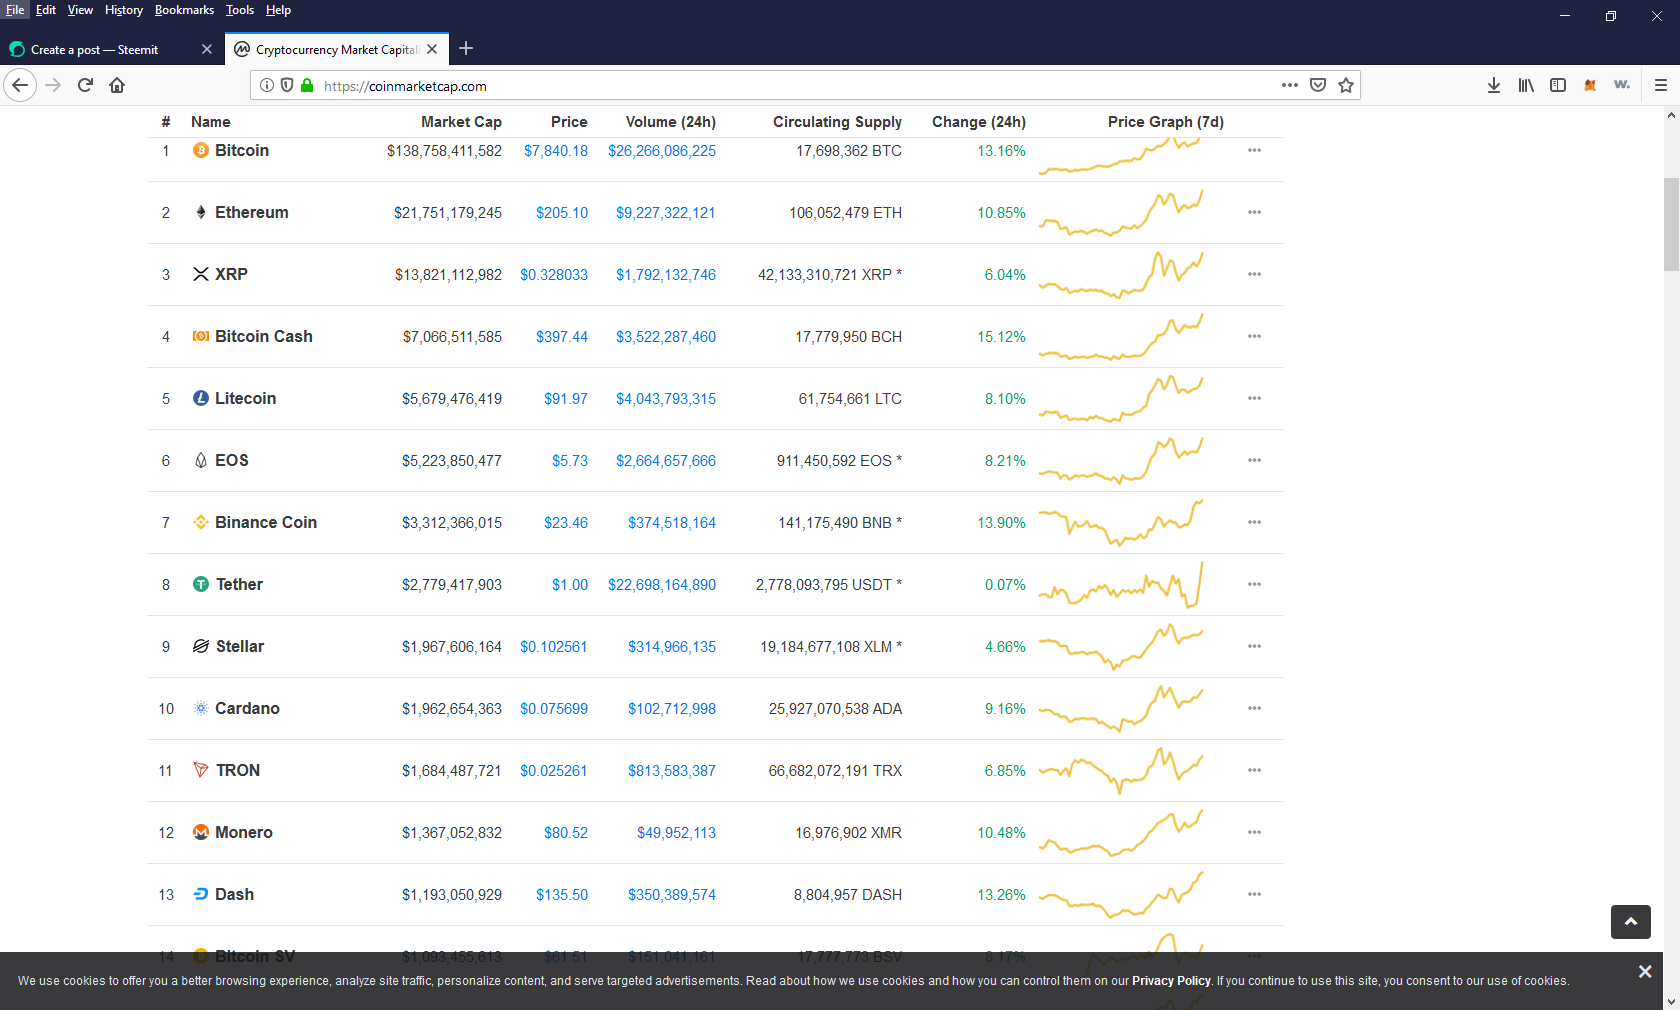Open the Firefox home page
This screenshot has height=1010, width=1680.
point(117,85)
